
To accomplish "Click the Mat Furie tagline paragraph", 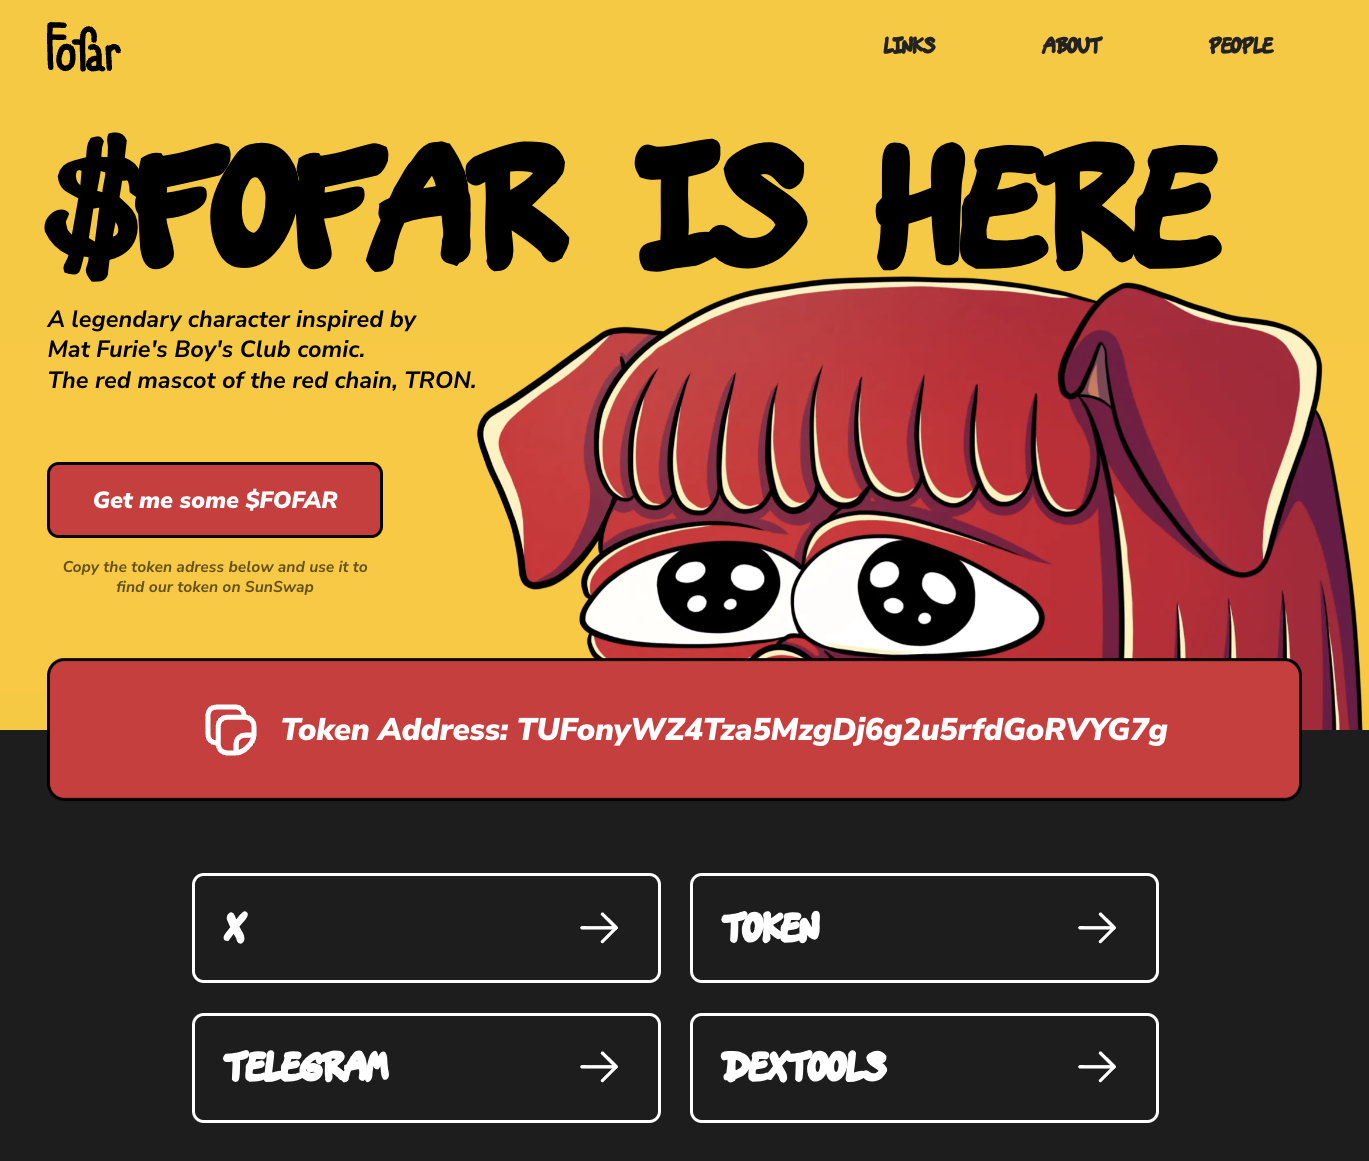I will (x=262, y=350).
